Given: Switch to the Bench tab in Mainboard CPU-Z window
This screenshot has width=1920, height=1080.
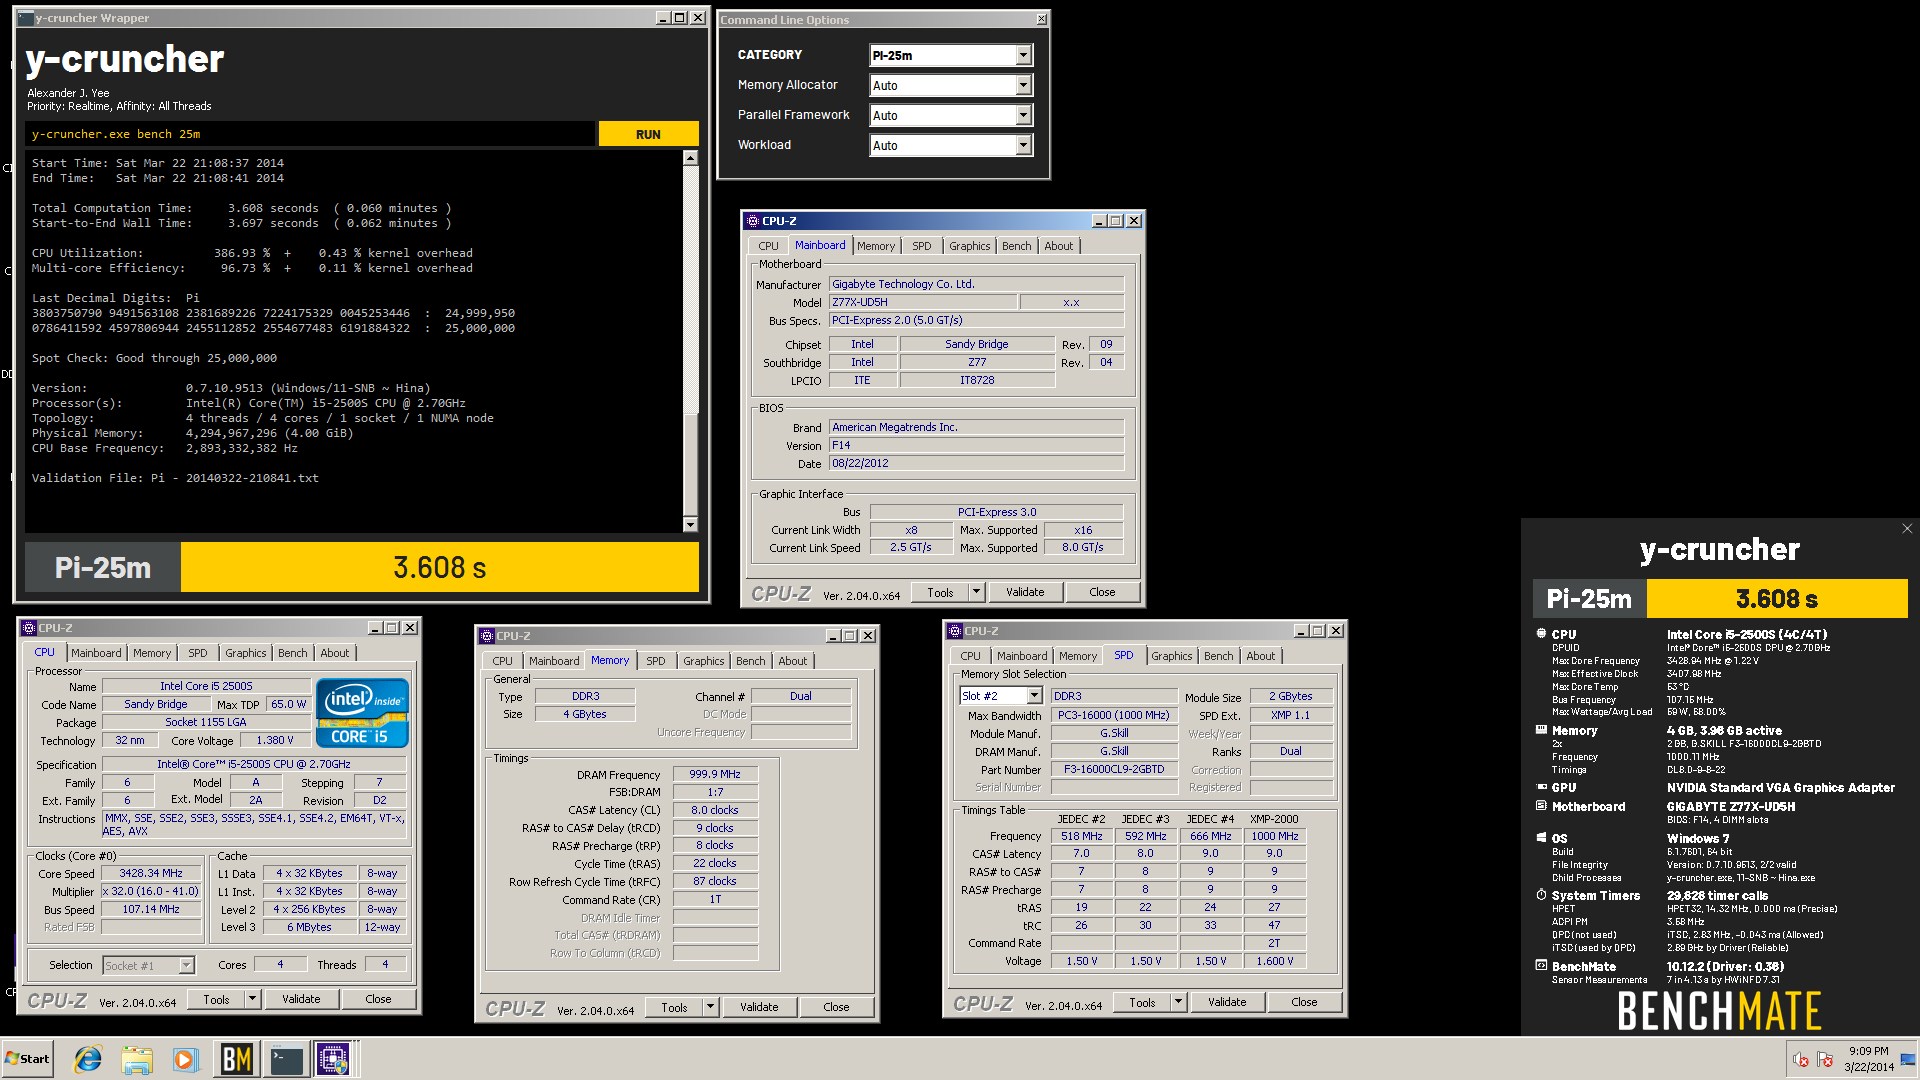Looking at the screenshot, I should pos(1016,246).
